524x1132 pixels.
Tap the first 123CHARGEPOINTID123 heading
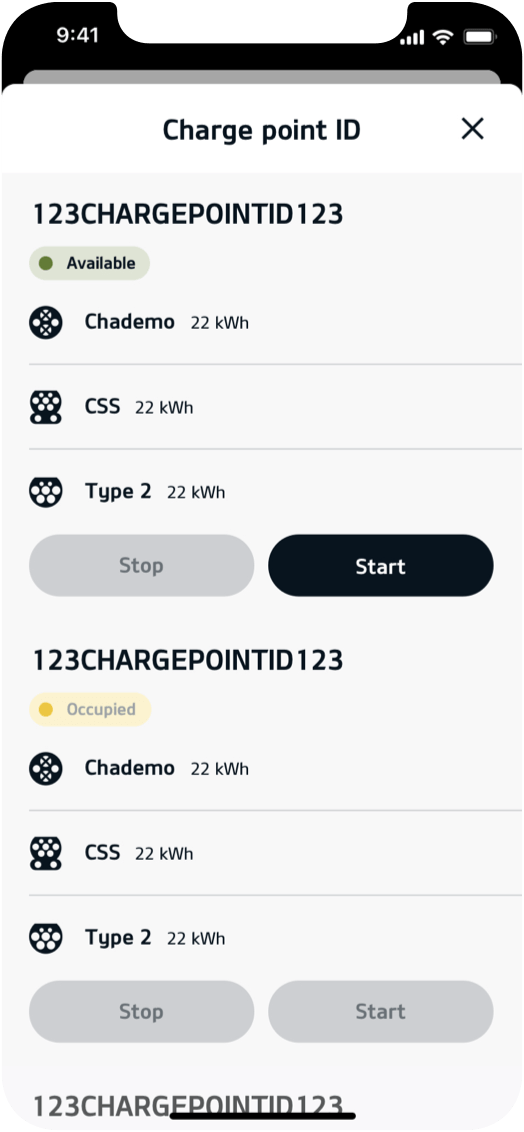point(188,214)
